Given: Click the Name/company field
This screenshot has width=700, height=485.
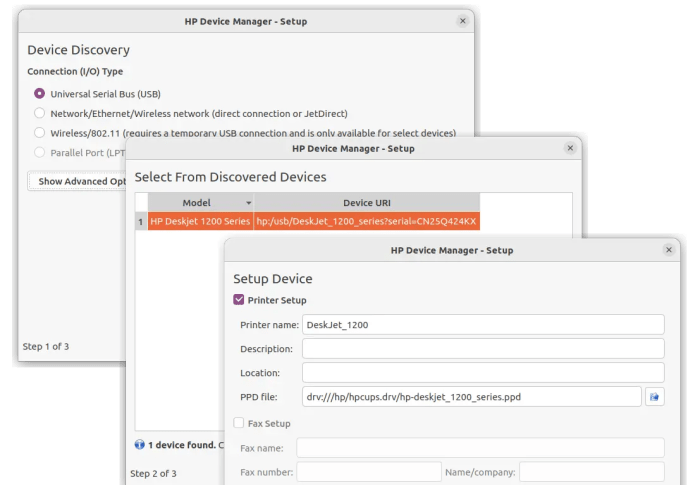Looking at the screenshot, I should point(592,472).
